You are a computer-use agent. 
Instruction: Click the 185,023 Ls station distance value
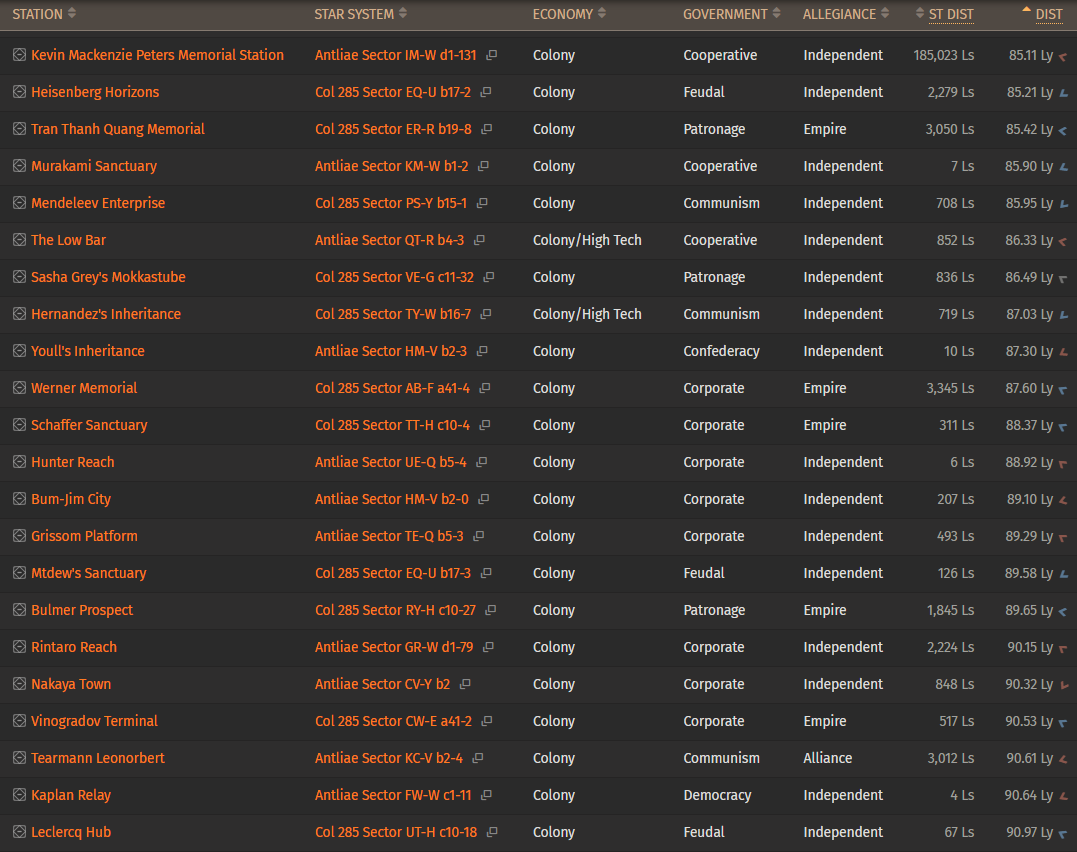click(x=944, y=55)
